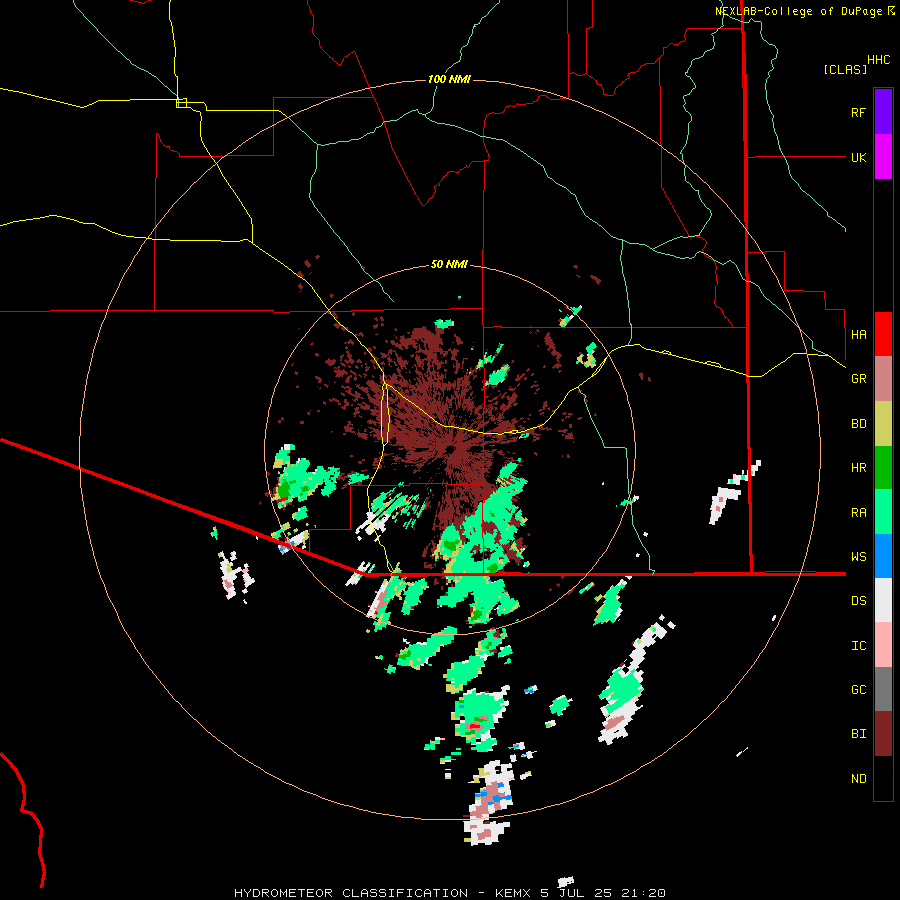Click the UK magenta legend swatch
Viewport: 900px width, 900px height.
883,157
